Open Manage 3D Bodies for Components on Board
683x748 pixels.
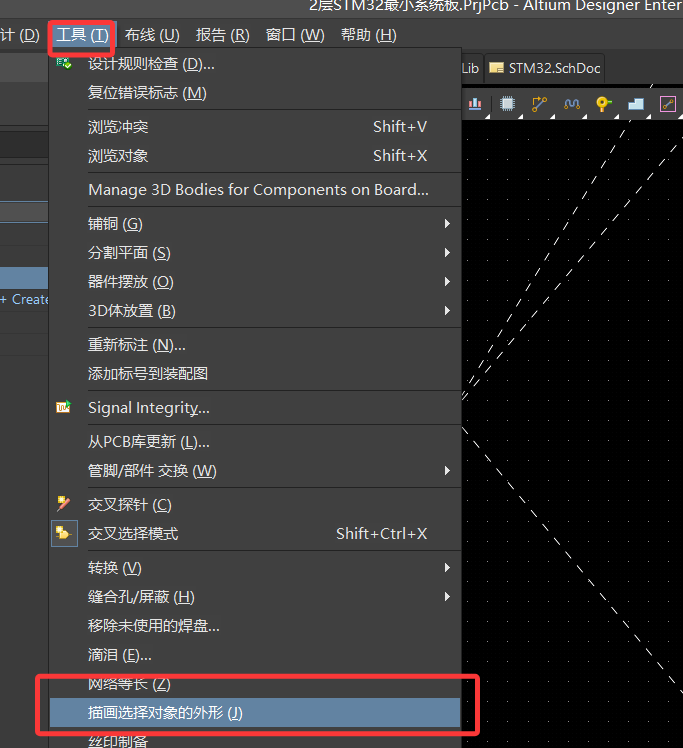point(255,190)
